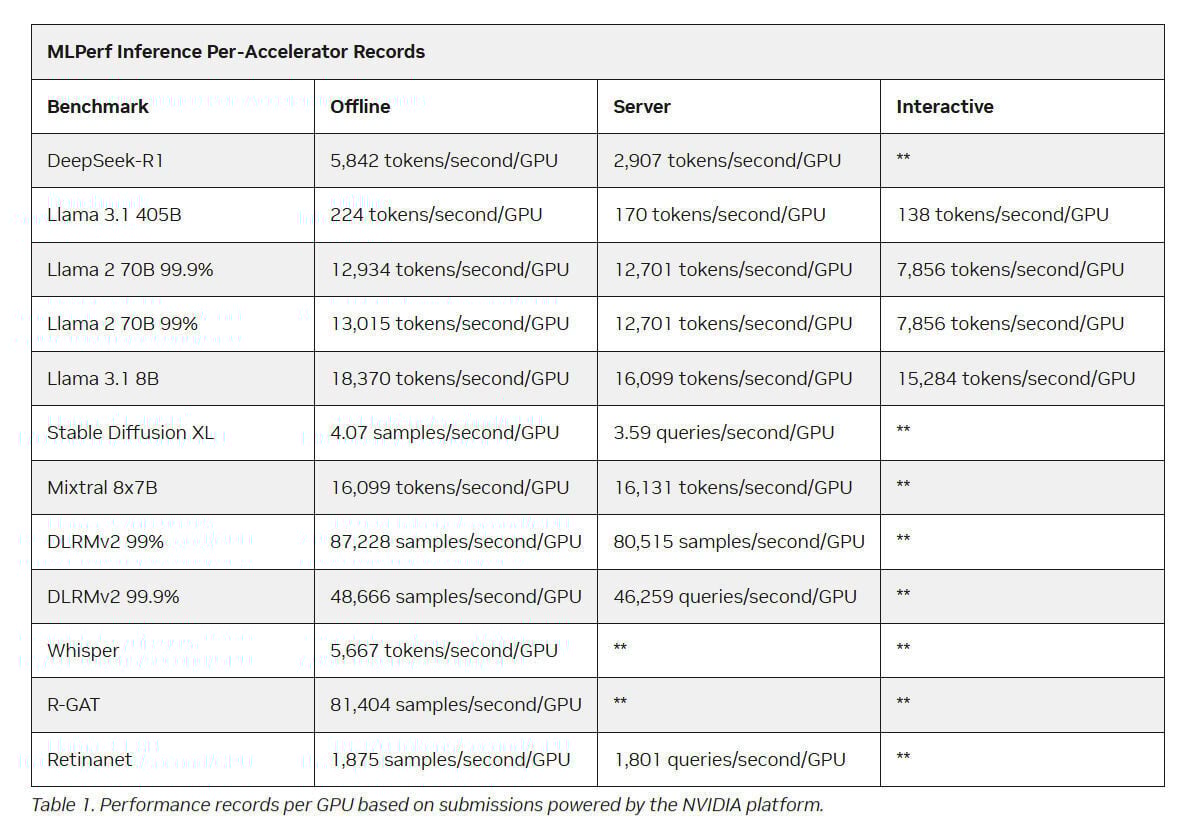Select the "81,404 samples/second/GPU" cell

click(x=456, y=705)
